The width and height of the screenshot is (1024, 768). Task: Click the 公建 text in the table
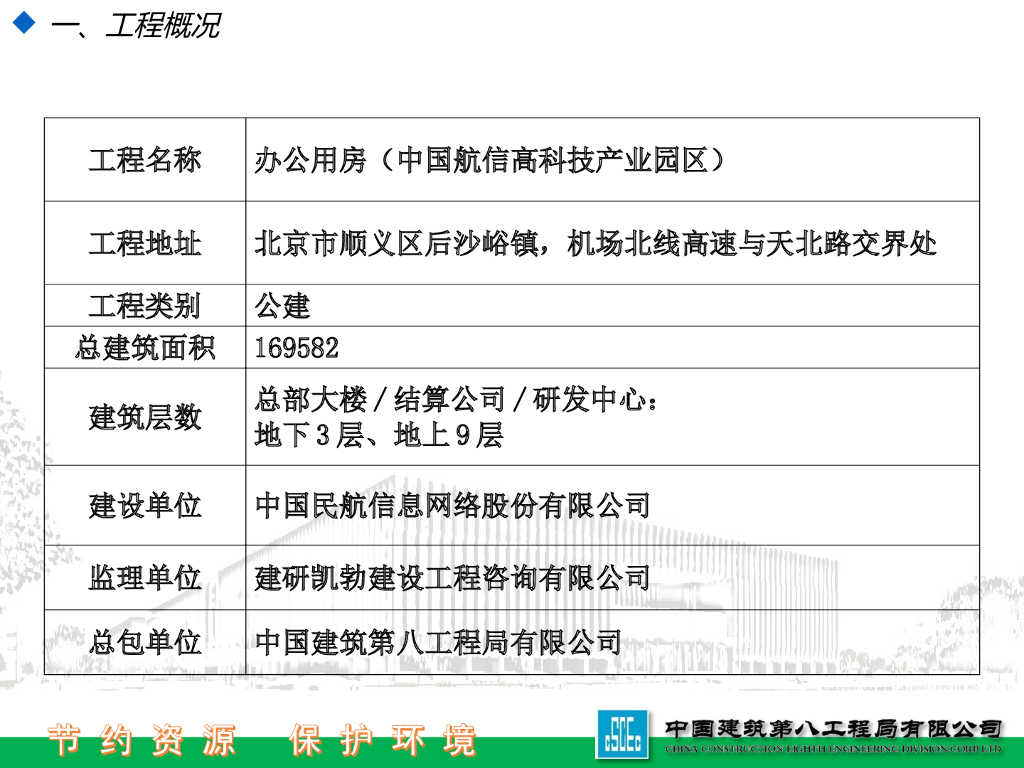coord(283,307)
